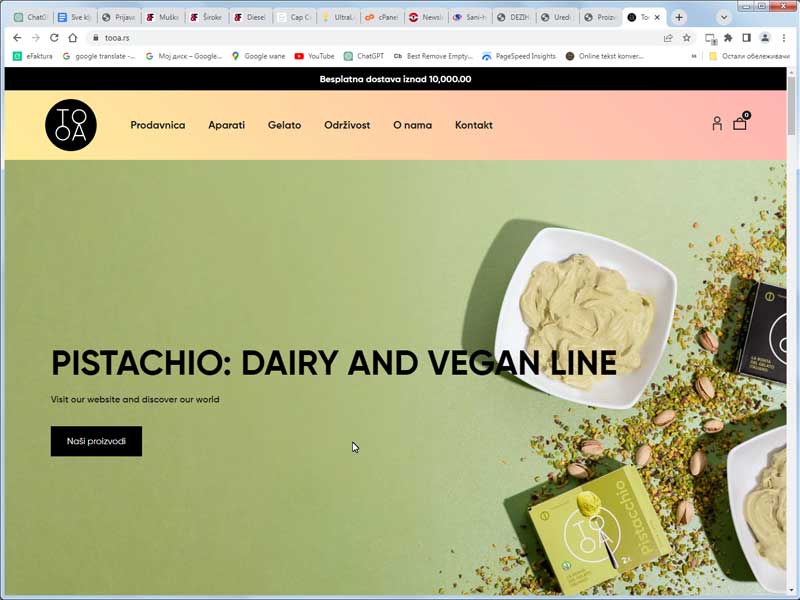800x600 pixels.
Task: Click the Naši proizvodi button
Action: click(96, 441)
